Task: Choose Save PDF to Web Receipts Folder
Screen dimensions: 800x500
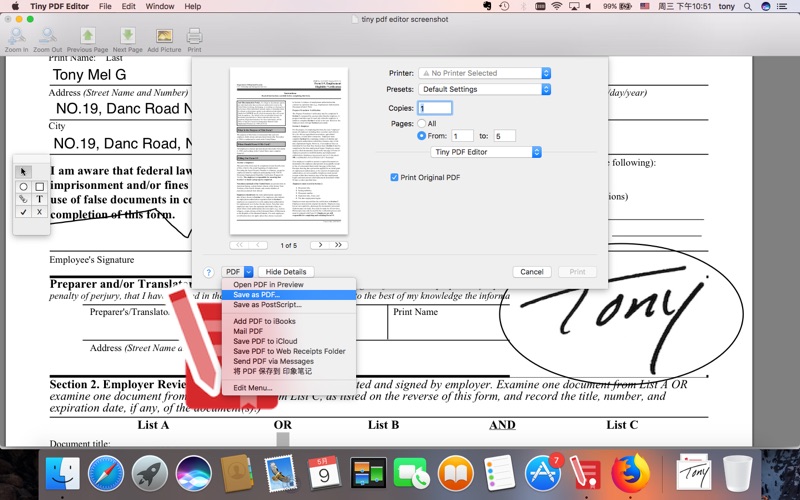Action: coord(288,351)
